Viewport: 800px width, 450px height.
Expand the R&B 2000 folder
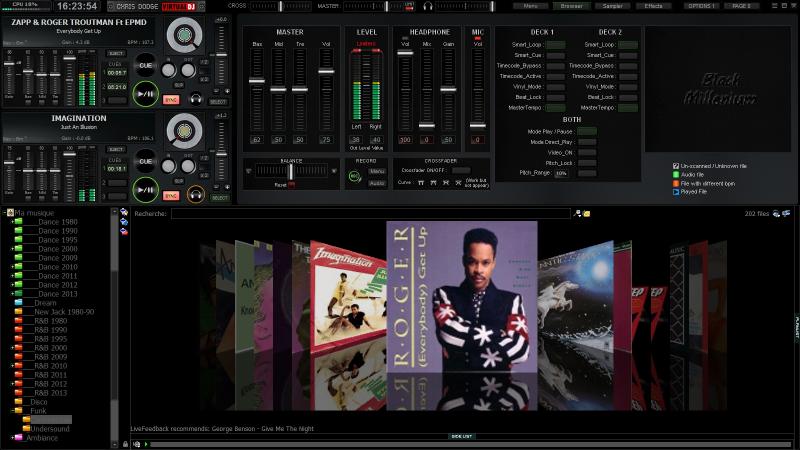pos(13,347)
